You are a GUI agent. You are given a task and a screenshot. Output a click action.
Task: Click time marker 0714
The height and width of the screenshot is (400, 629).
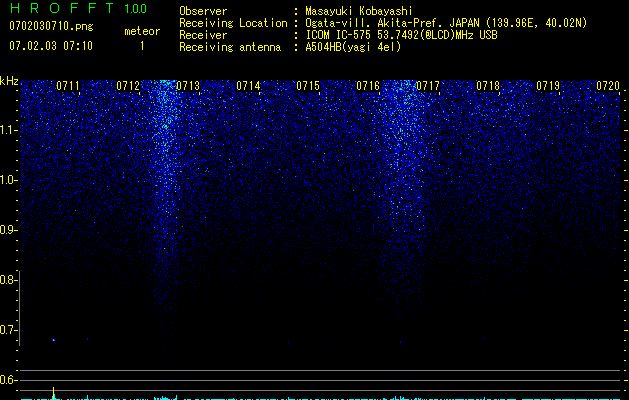(x=248, y=86)
